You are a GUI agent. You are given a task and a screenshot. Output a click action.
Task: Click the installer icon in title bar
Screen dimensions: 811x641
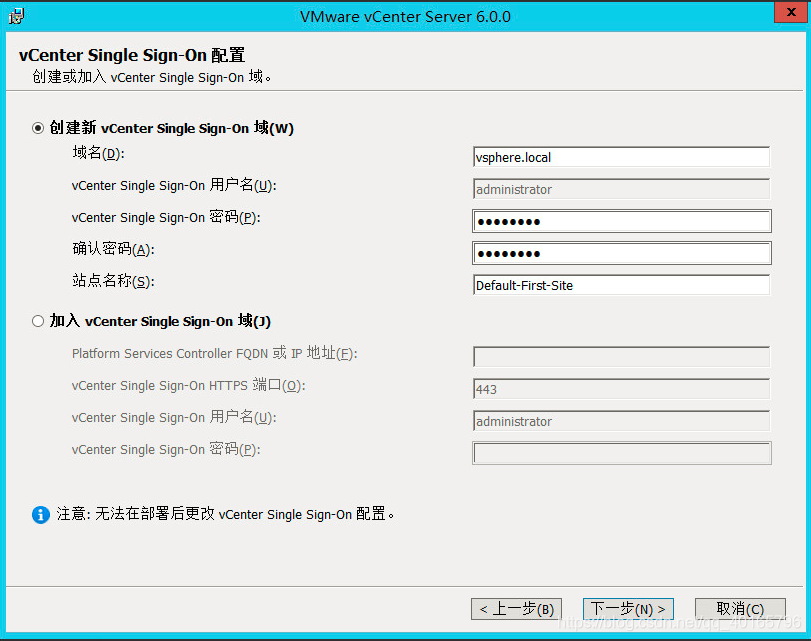point(16,16)
